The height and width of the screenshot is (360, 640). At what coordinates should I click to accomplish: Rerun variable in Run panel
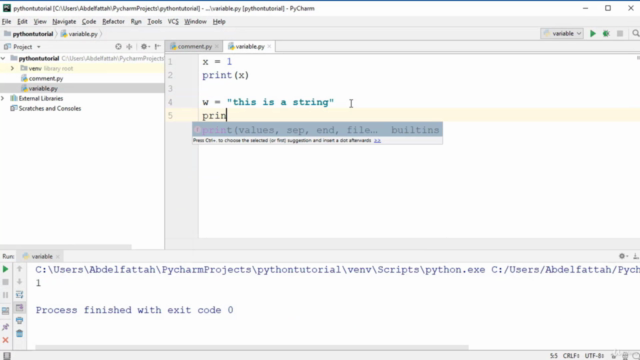pyautogui.click(x=5, y=269)
